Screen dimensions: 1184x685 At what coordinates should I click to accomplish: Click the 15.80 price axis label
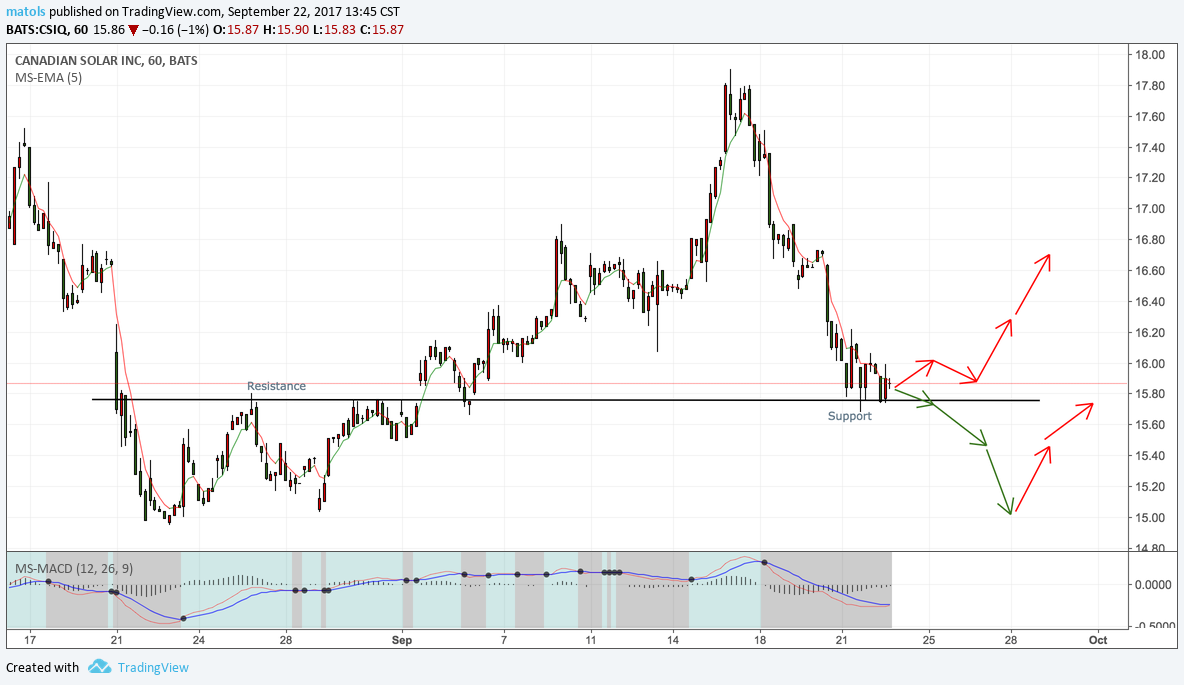[x=1149, y=394]
